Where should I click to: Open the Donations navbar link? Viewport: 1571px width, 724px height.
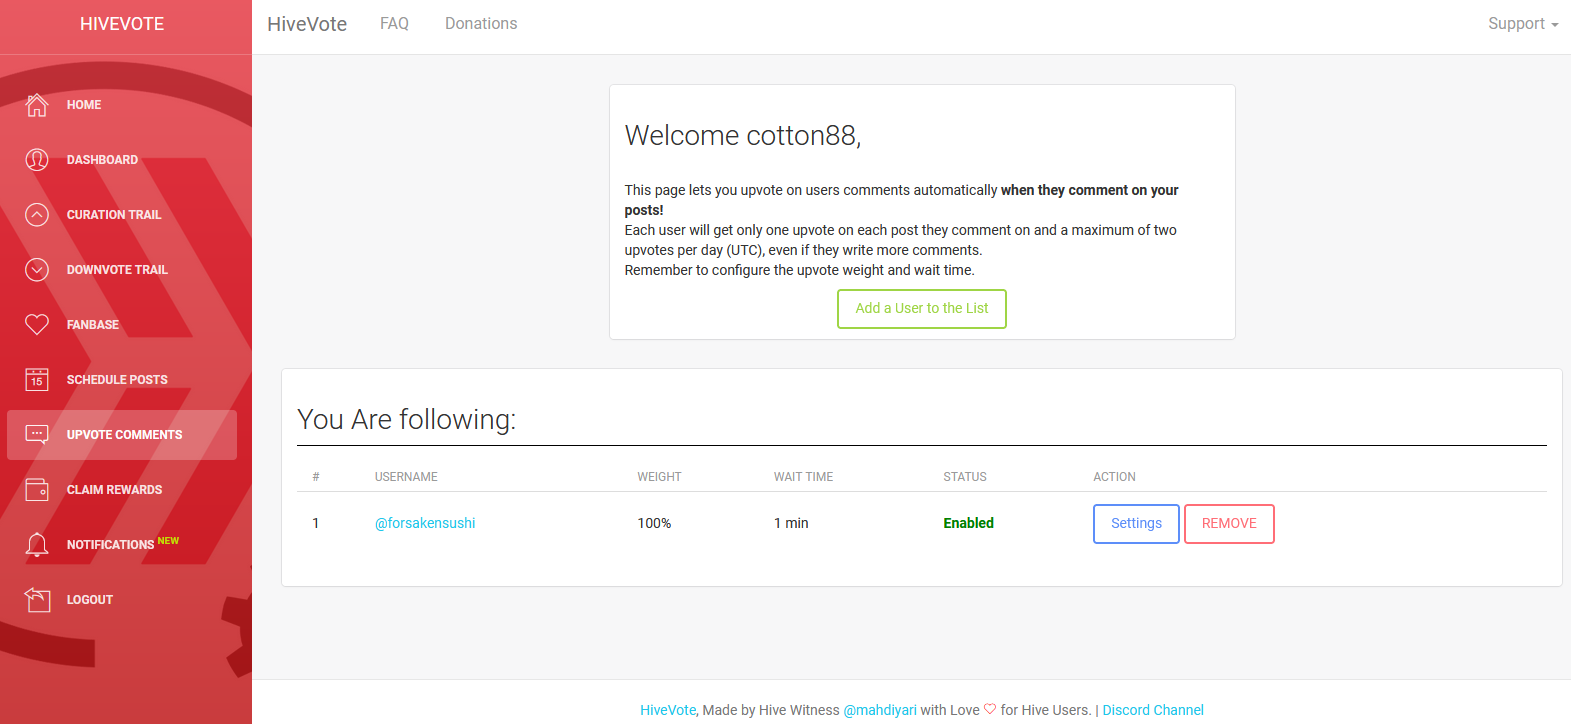481,24
